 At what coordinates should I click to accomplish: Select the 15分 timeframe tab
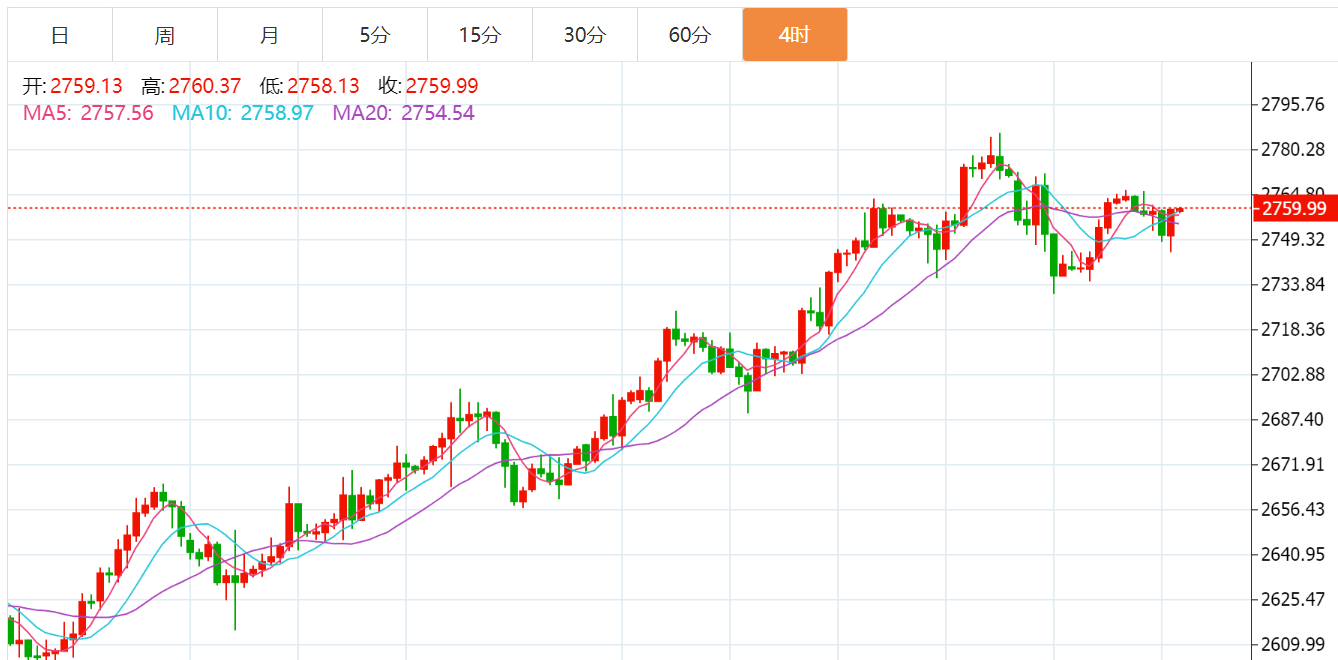click(x=480, y=35)
